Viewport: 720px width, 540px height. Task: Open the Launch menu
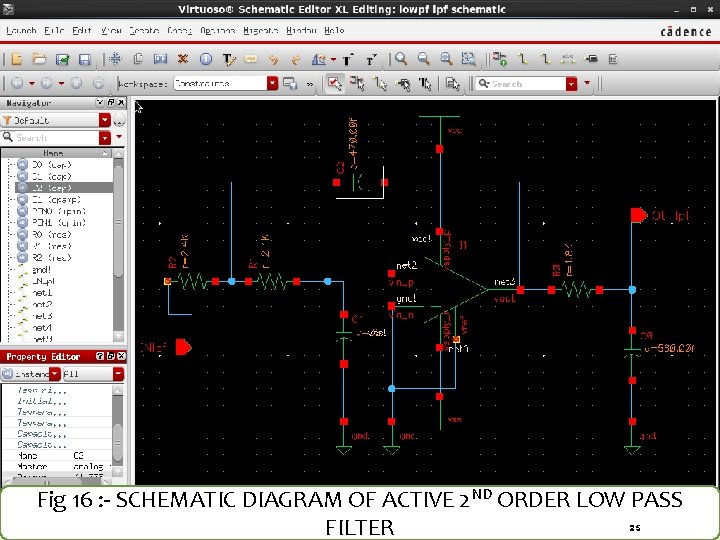pyautogui.click(x=21, y=31)
